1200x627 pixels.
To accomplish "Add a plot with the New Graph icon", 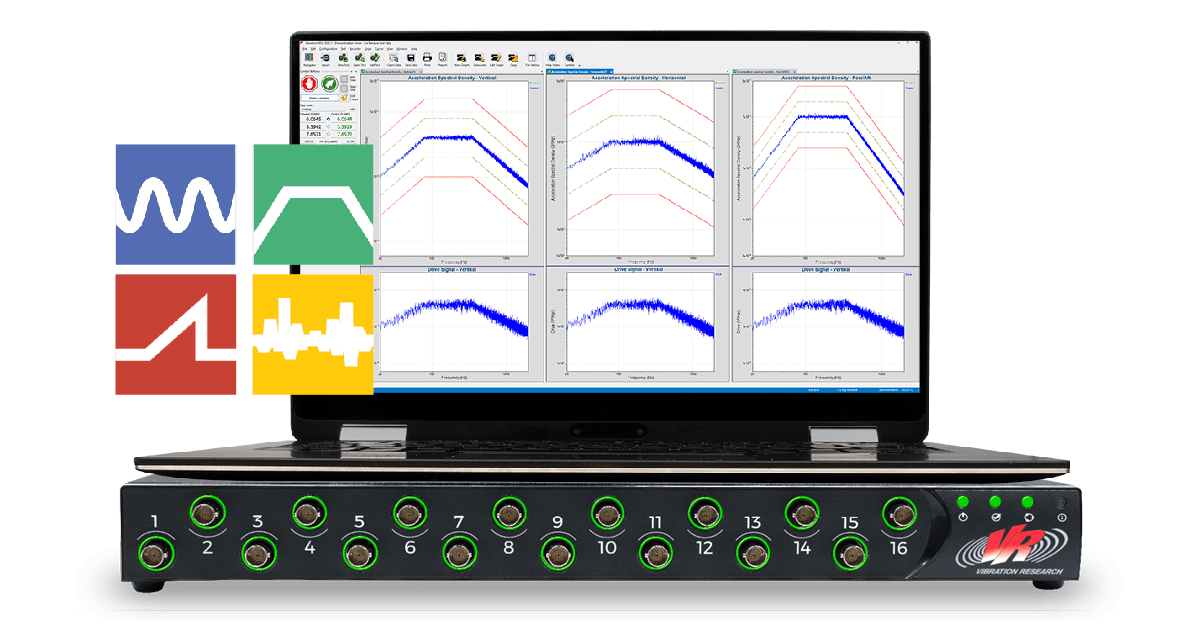I will tap(461, 56).
